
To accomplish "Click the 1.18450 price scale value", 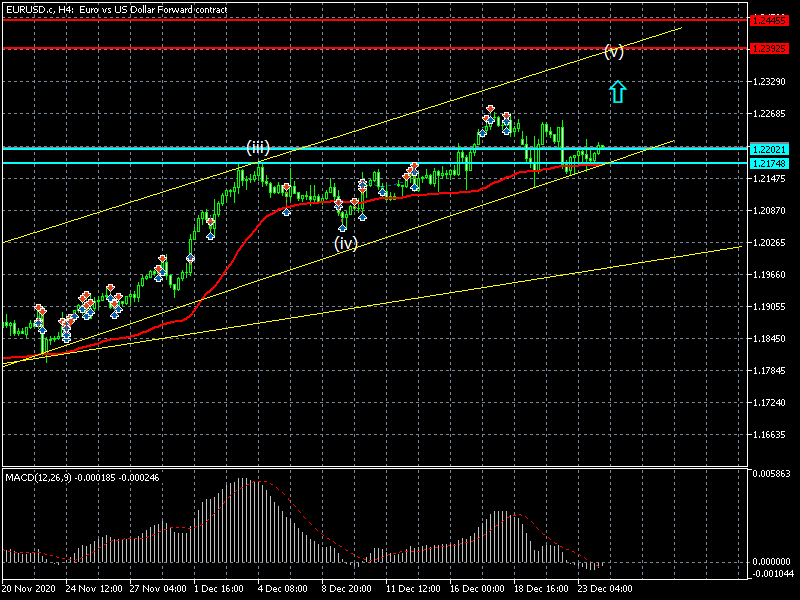I will coord(770,339).
